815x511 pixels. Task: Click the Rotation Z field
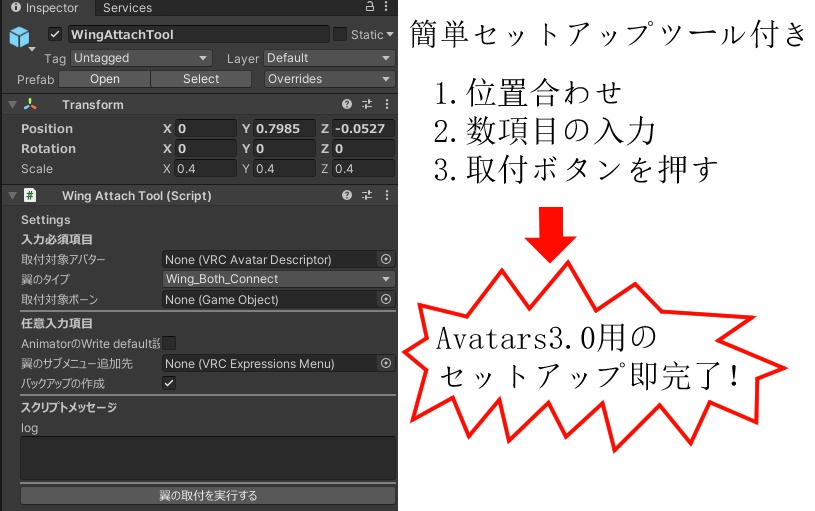(363, 149)
